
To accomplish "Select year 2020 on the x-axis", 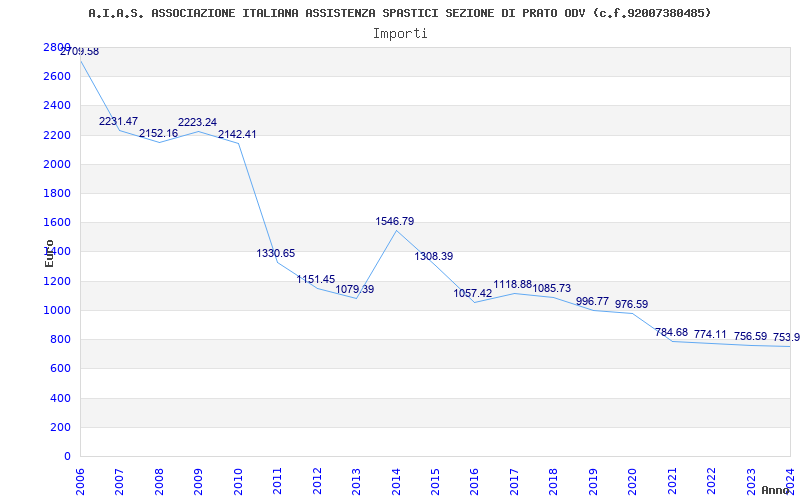I will (x=633, y=482).
